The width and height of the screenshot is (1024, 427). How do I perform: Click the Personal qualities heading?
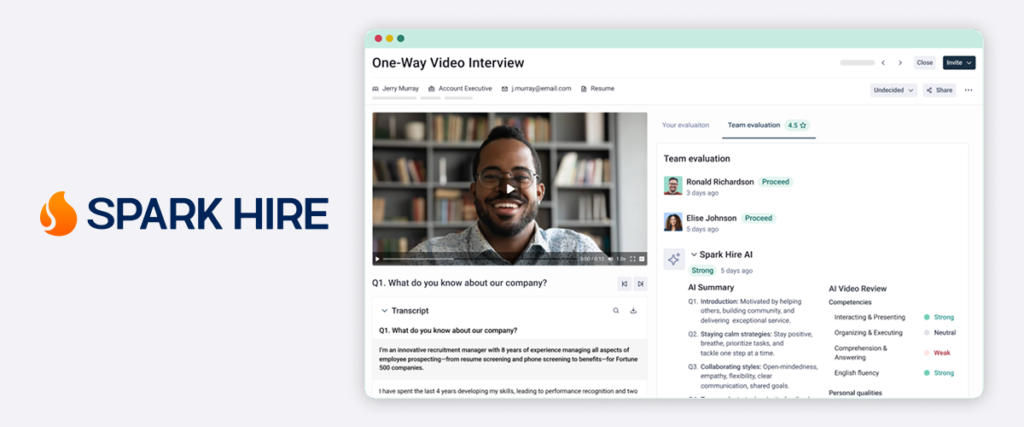(856, 393)
